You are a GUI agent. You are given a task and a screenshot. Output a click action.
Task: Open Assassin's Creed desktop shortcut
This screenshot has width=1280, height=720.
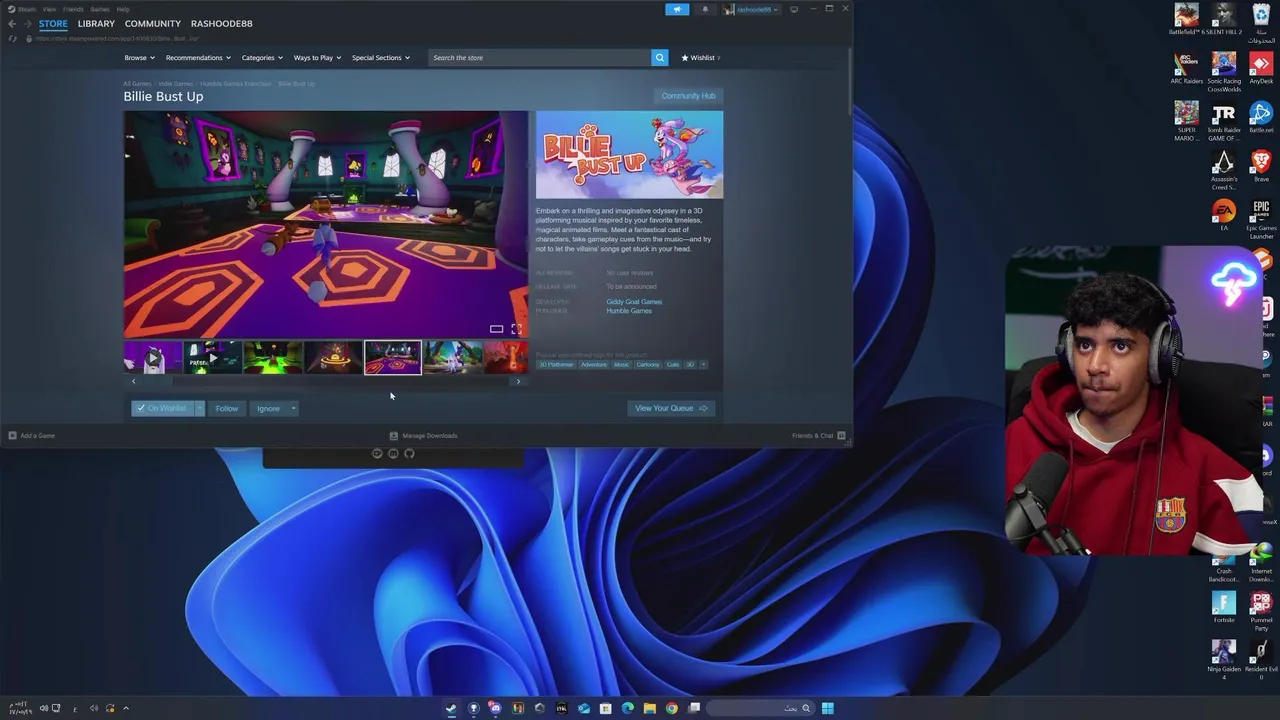(x=1224, y=171)
